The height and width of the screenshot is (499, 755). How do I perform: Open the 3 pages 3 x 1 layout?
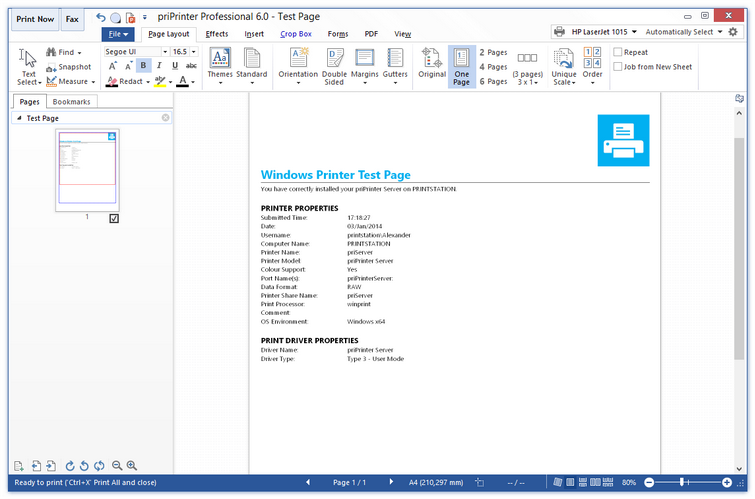click(x=527, y=67)
